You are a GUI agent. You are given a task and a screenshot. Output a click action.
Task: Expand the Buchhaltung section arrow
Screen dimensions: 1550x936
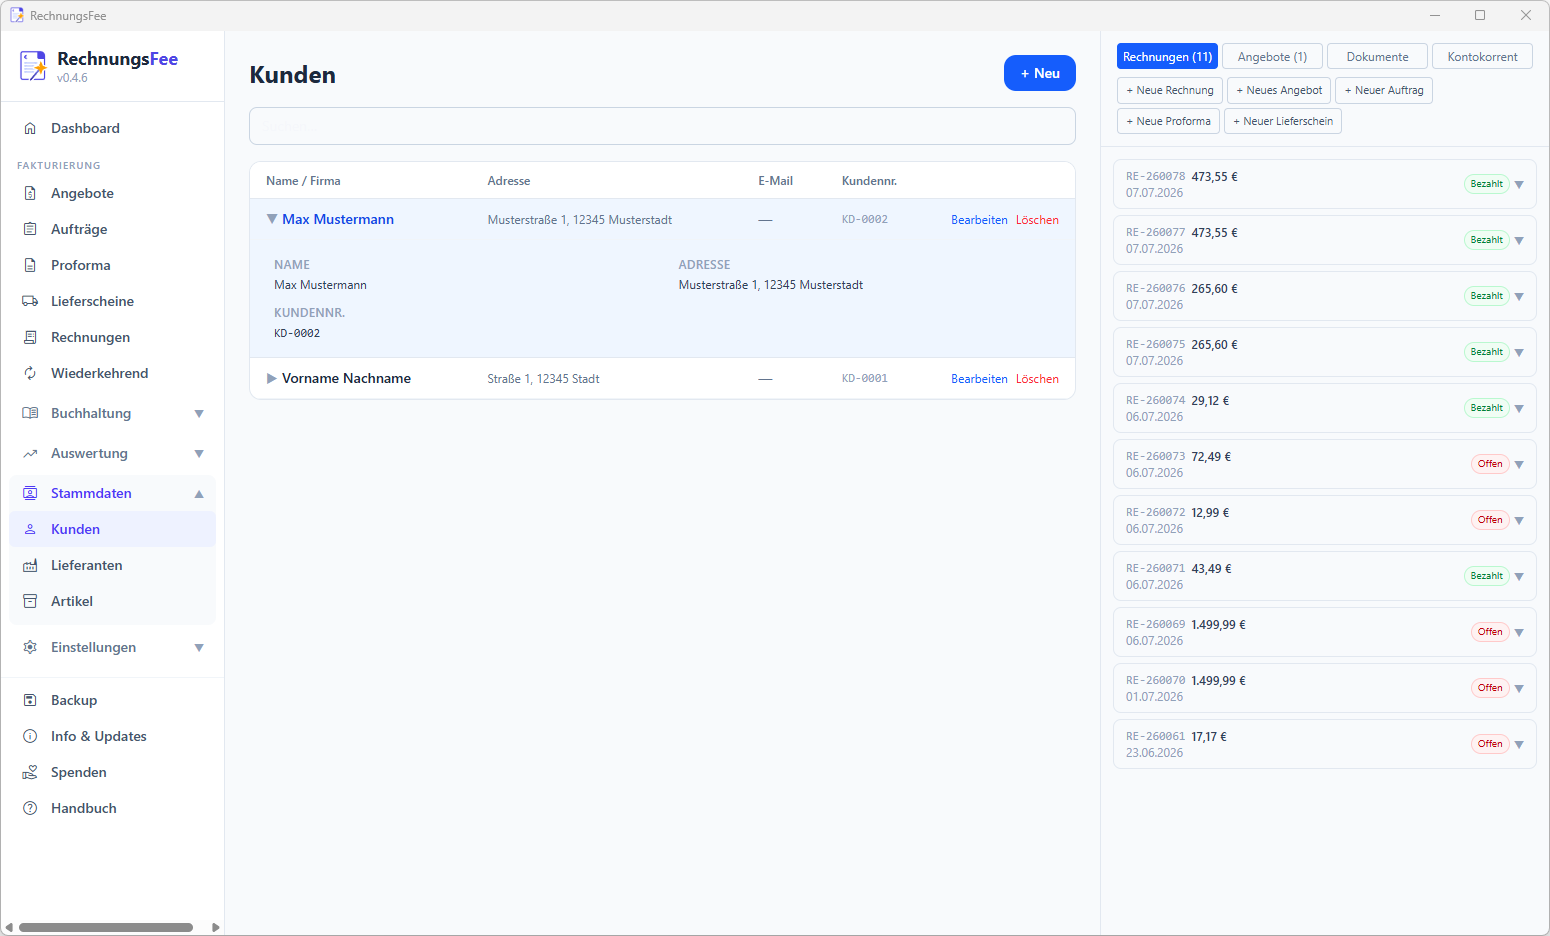[x=199, y=414]
